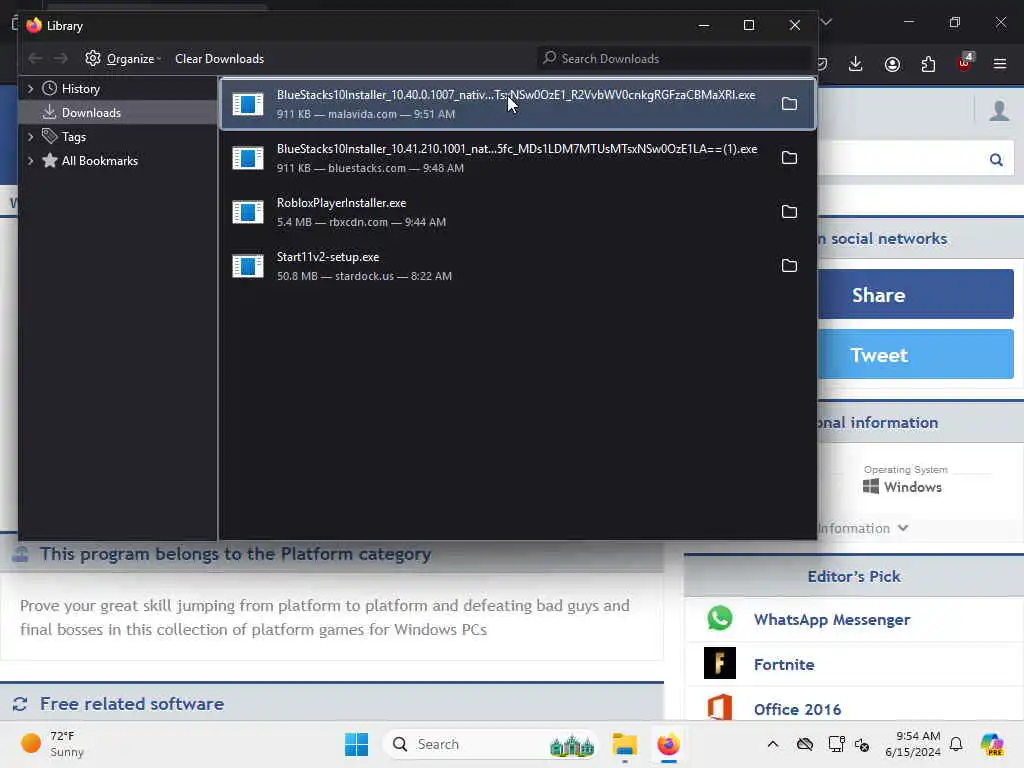This screenshot has height=768, width=1024.
Task: Click the Fortnite app icon
Action: click(720, 663)
